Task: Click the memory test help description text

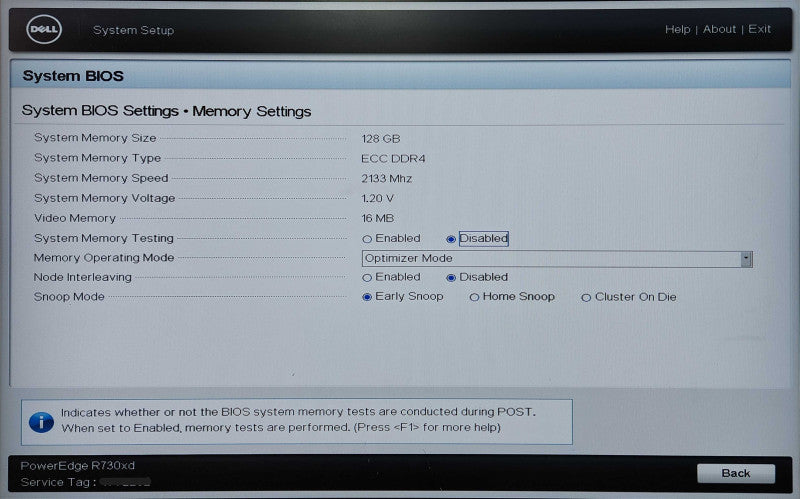Action: click(298, 419)
